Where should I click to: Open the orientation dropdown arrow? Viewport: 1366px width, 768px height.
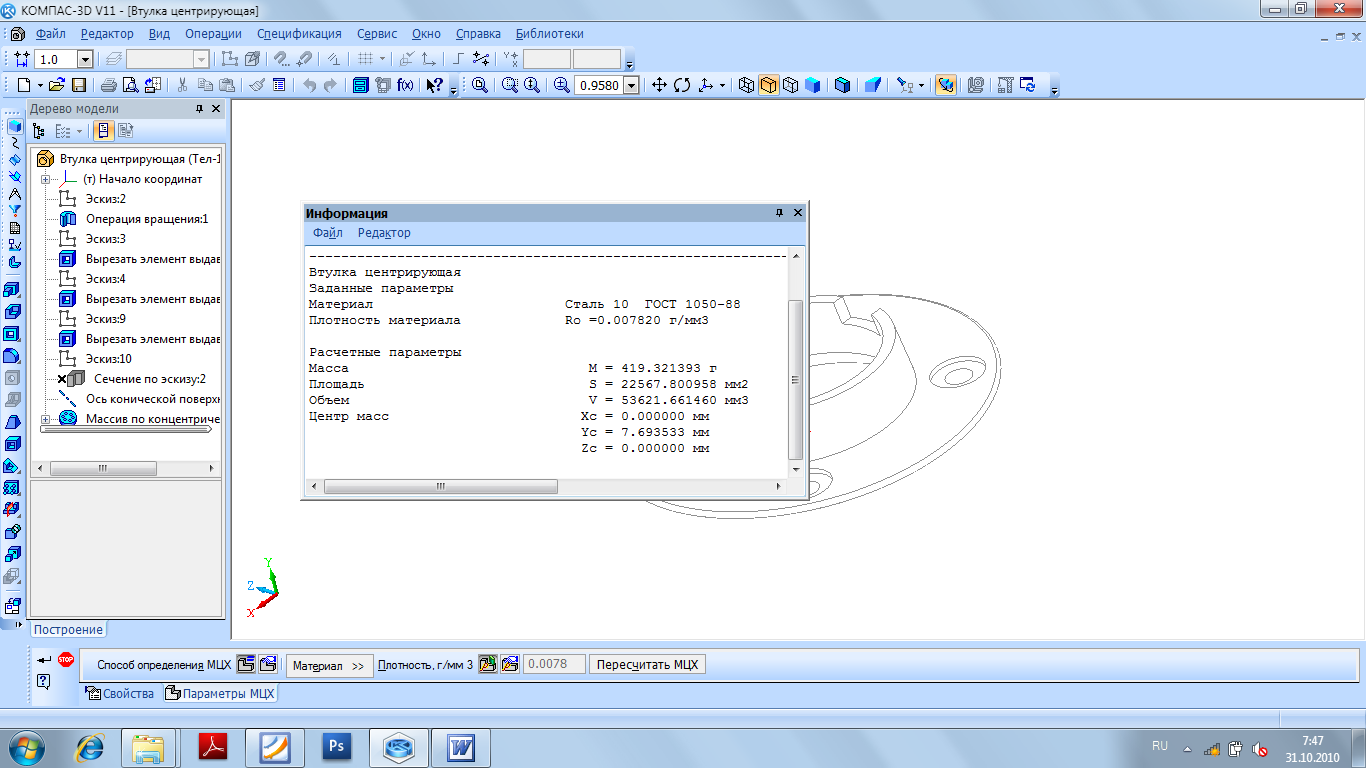722,86
